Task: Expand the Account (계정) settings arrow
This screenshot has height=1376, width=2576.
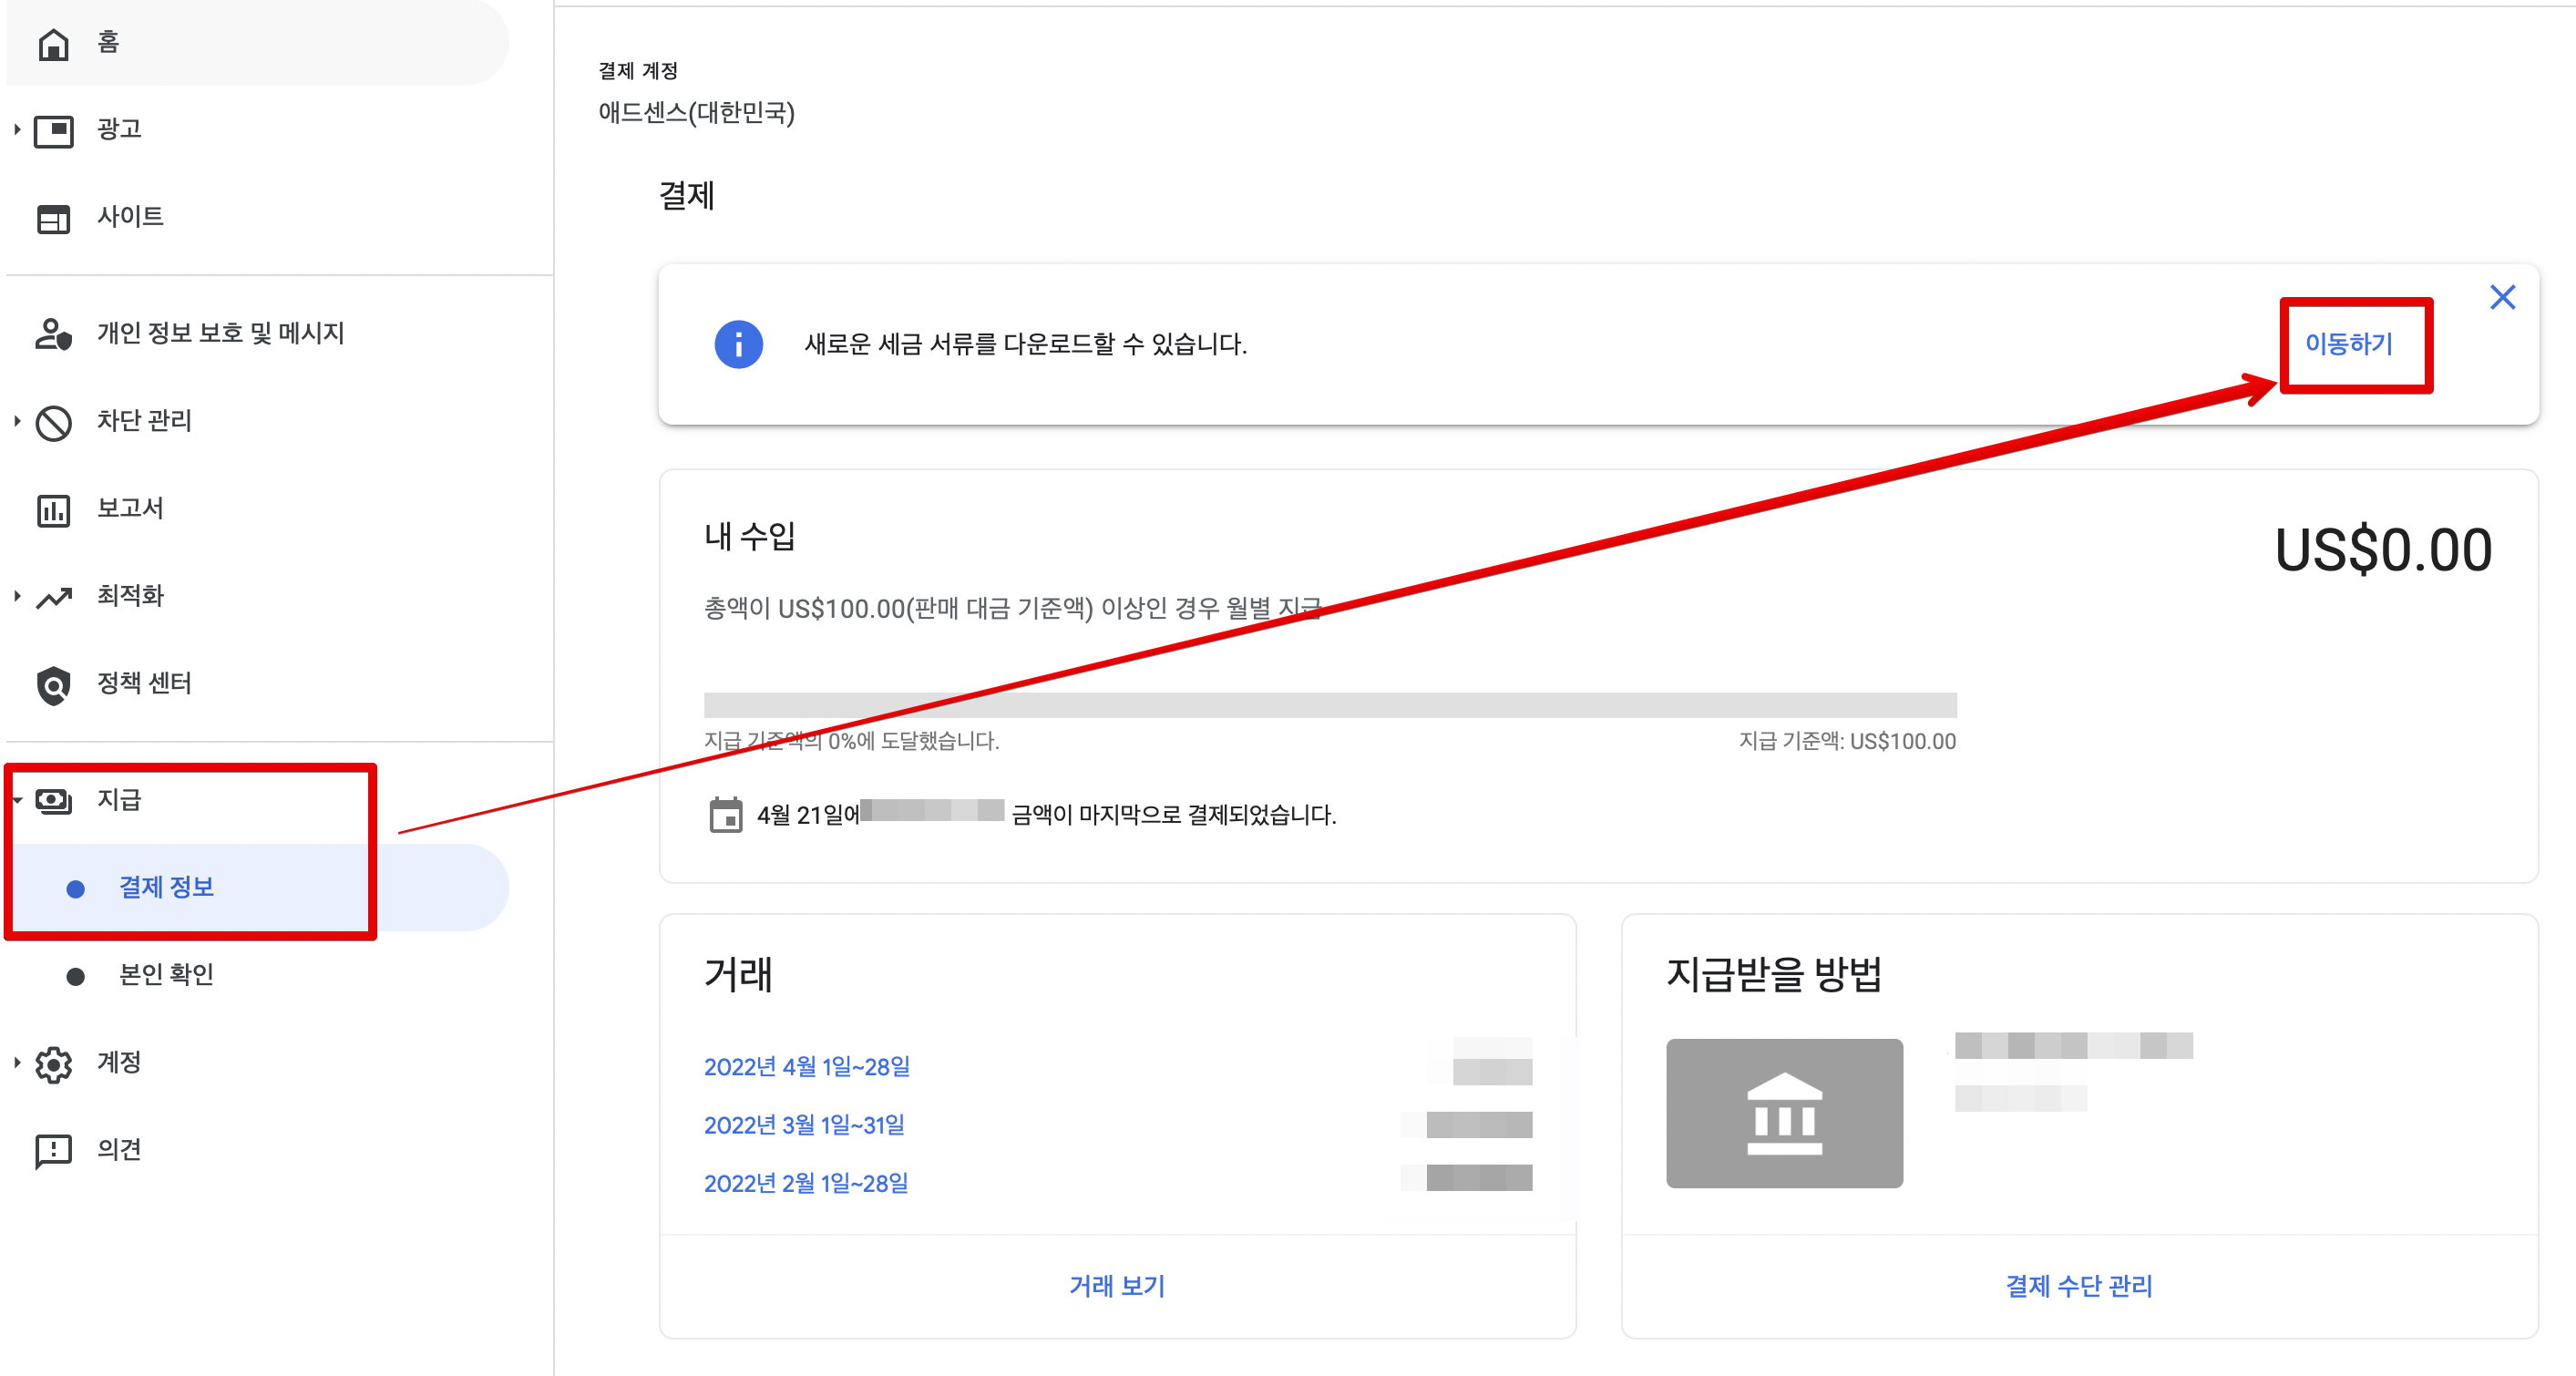Action: point(17,1063)
